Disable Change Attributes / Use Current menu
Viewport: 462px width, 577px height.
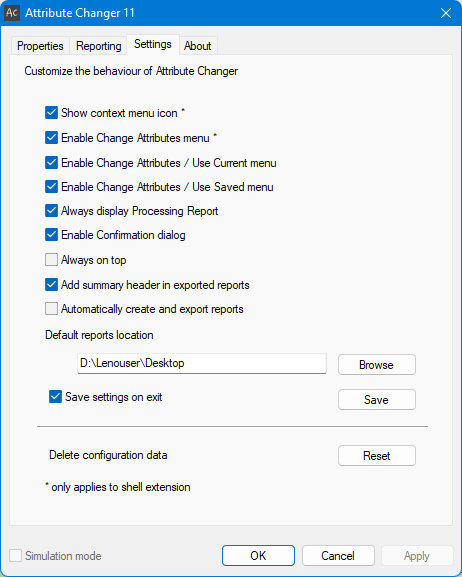51,162
